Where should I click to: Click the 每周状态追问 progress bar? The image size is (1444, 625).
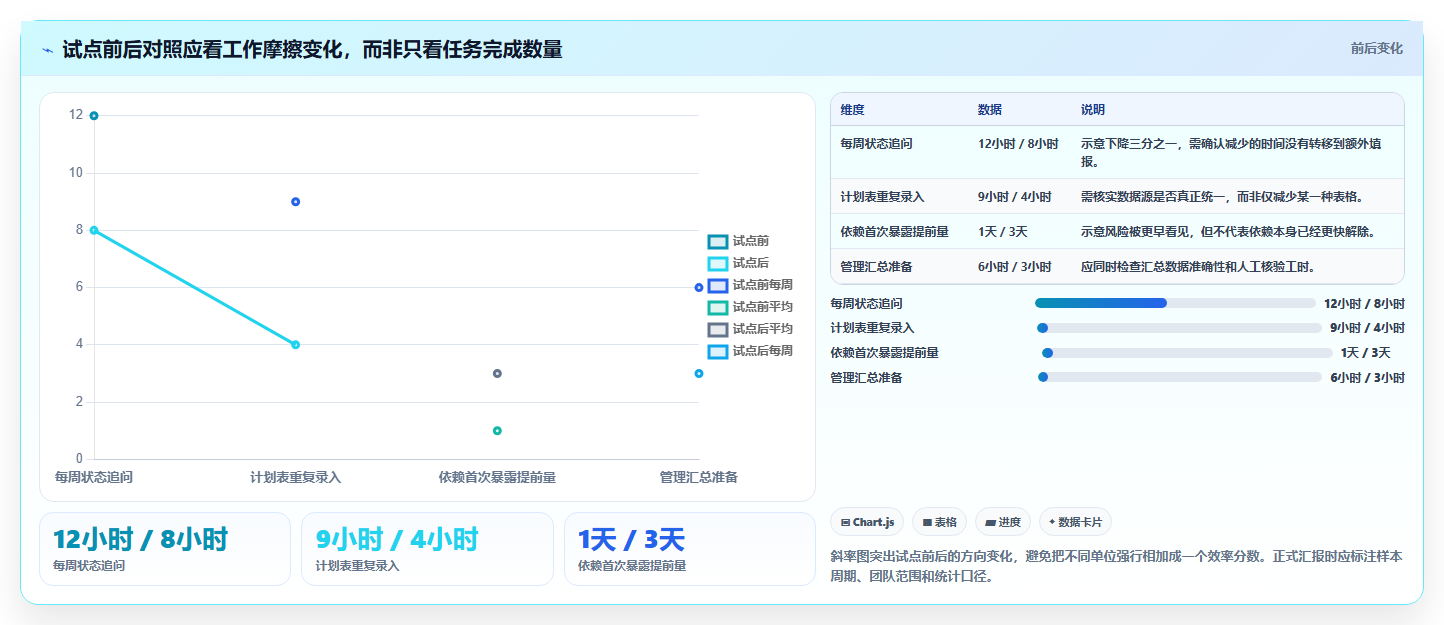pyautogui.click(x=1175, y=303)
